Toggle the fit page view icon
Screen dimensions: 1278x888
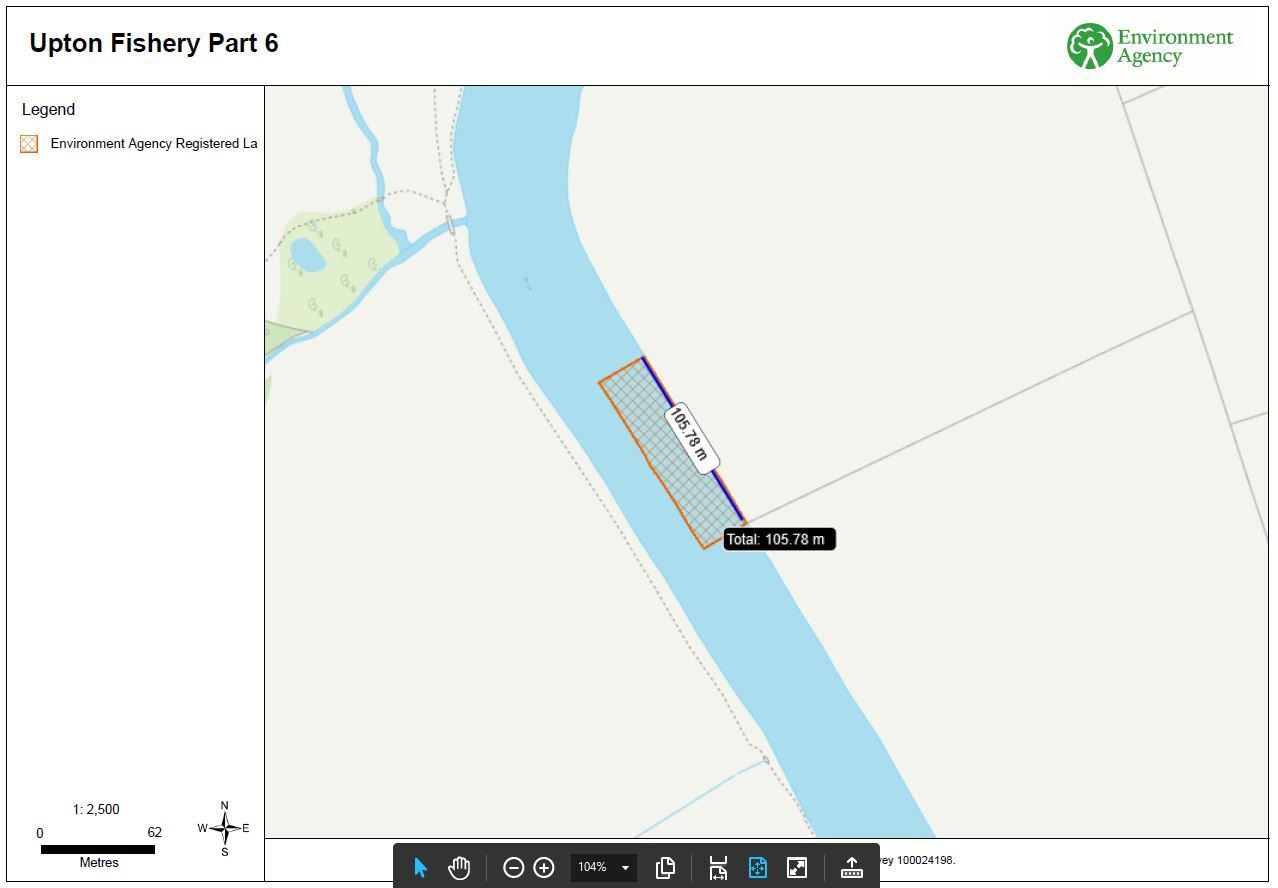click(757, 867)
